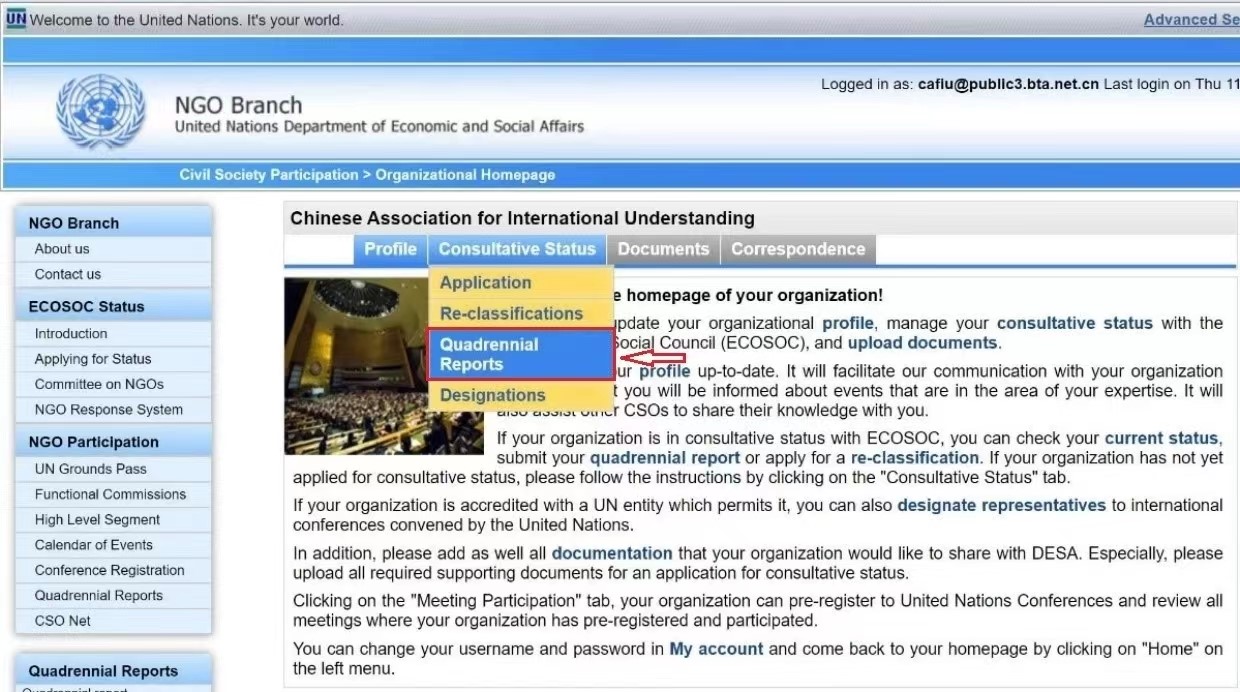
Task: Open Contact us in the sidebar
Action: point(68,274)
